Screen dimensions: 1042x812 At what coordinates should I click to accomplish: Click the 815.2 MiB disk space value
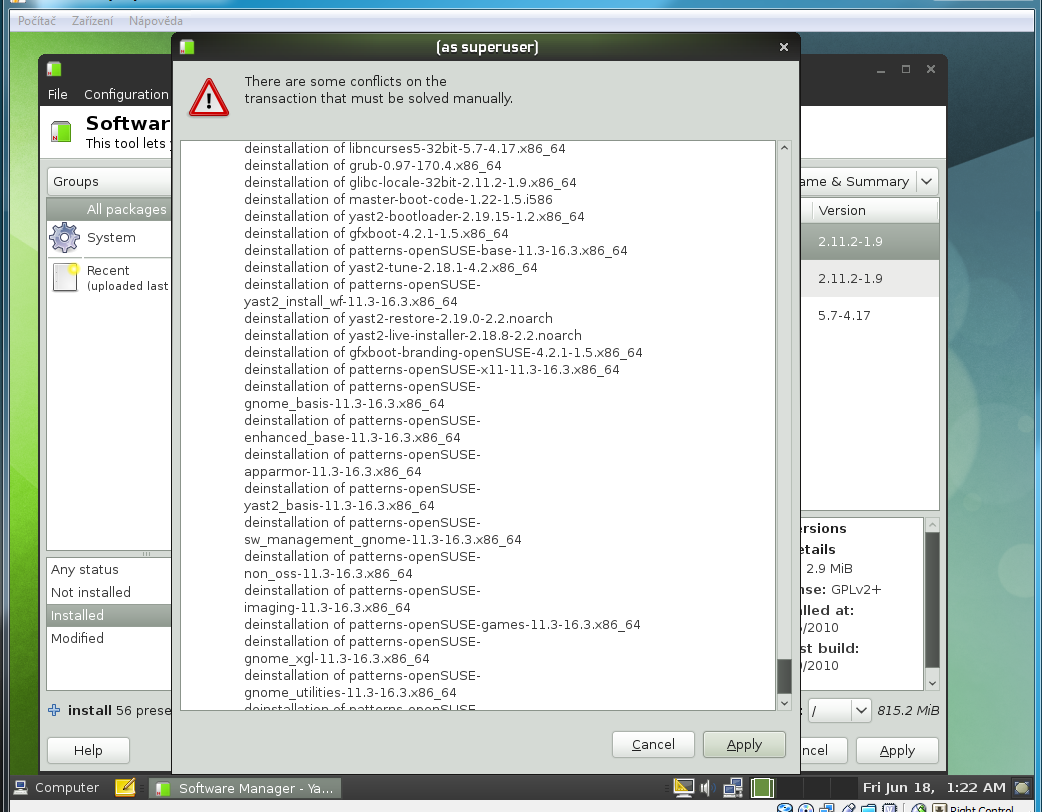[x=908, y=710]
